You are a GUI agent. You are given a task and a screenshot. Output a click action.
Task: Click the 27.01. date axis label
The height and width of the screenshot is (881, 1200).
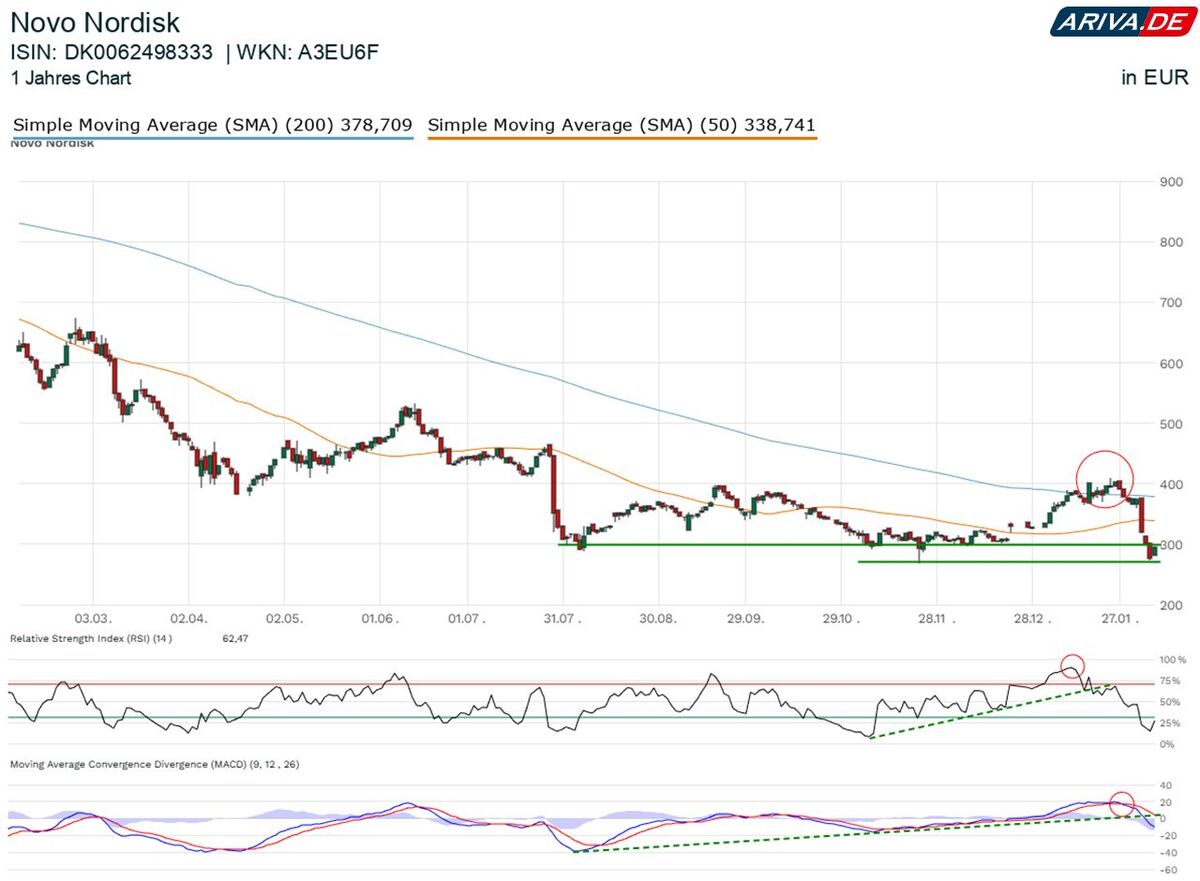tap(1120, 621)
